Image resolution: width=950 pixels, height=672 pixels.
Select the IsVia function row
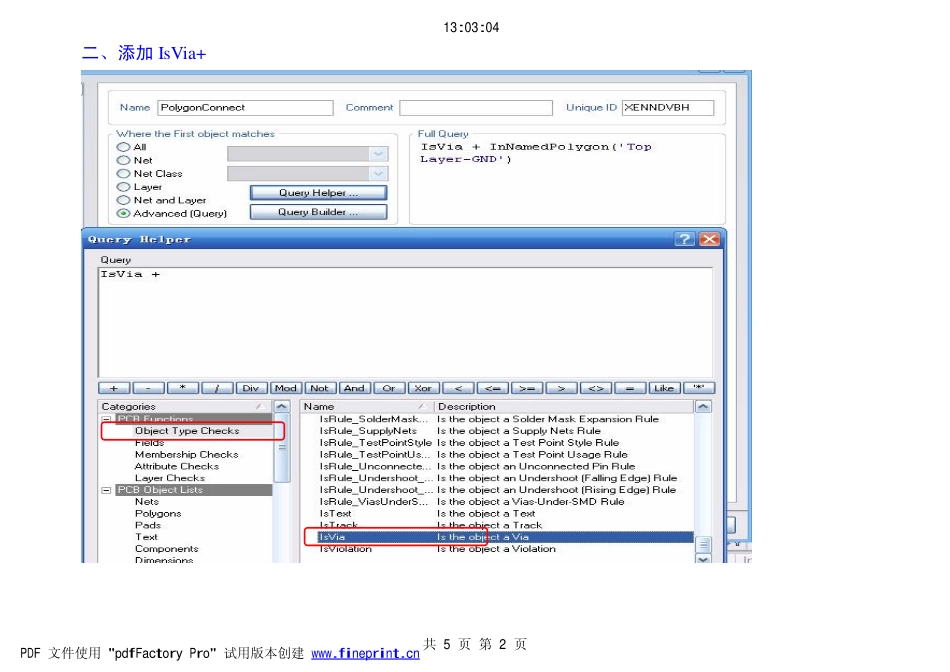(505, 537)
